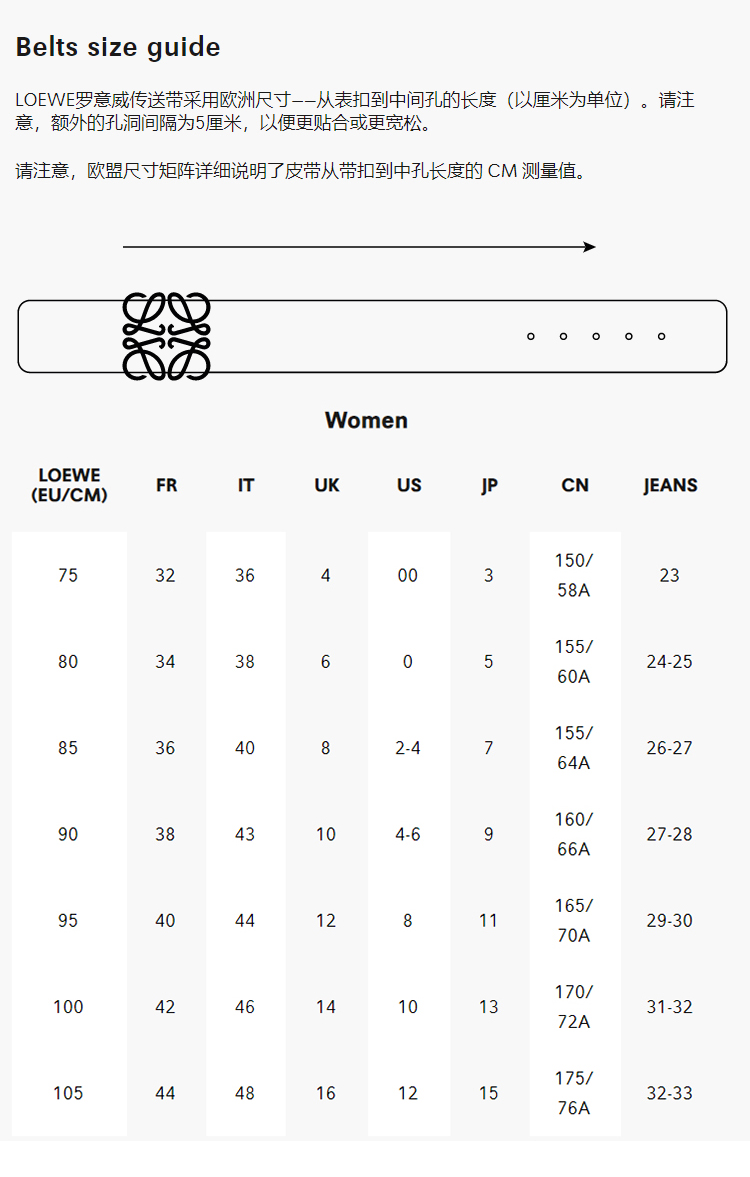Click the leftmost belt hole
Viewport: 750px width, 1177px height.
tap(531, 336)
